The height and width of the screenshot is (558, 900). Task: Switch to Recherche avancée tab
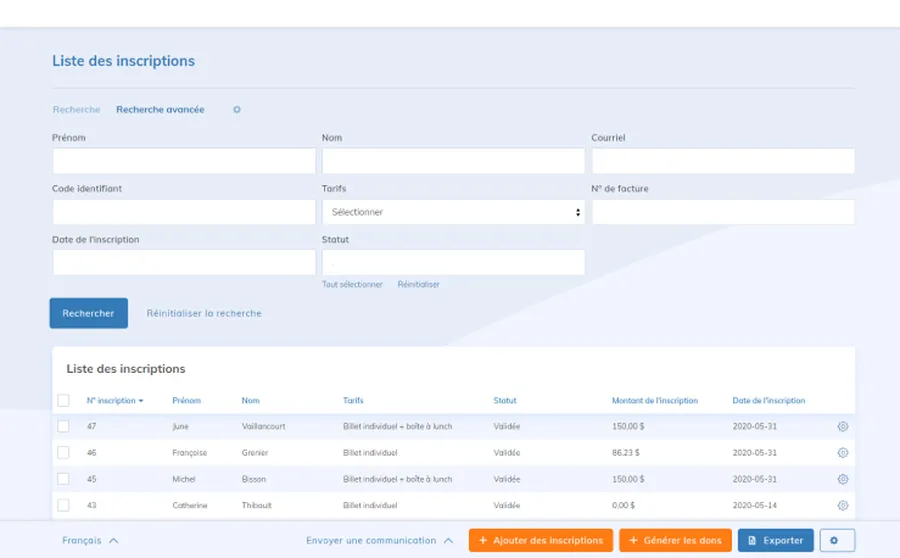click(x=160, y=110)
